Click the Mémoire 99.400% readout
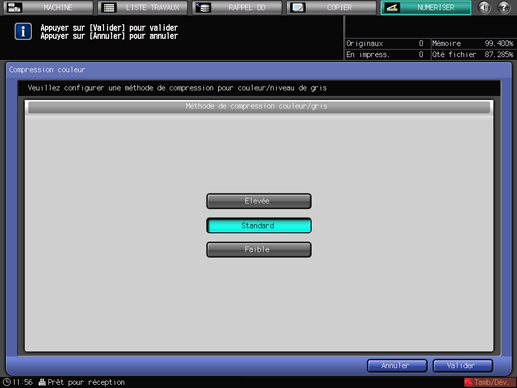Screen dimensions: 517x388 coord(473,43)
